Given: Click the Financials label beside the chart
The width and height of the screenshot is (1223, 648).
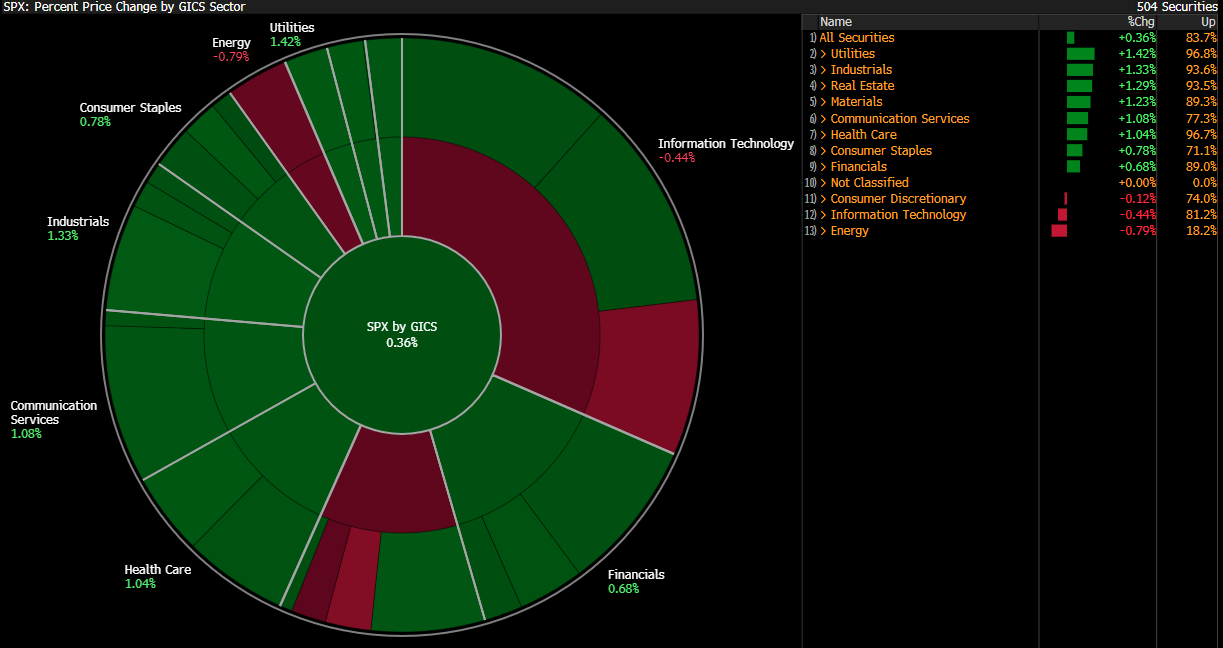Looking at the screenshot, I should (636, 575).
